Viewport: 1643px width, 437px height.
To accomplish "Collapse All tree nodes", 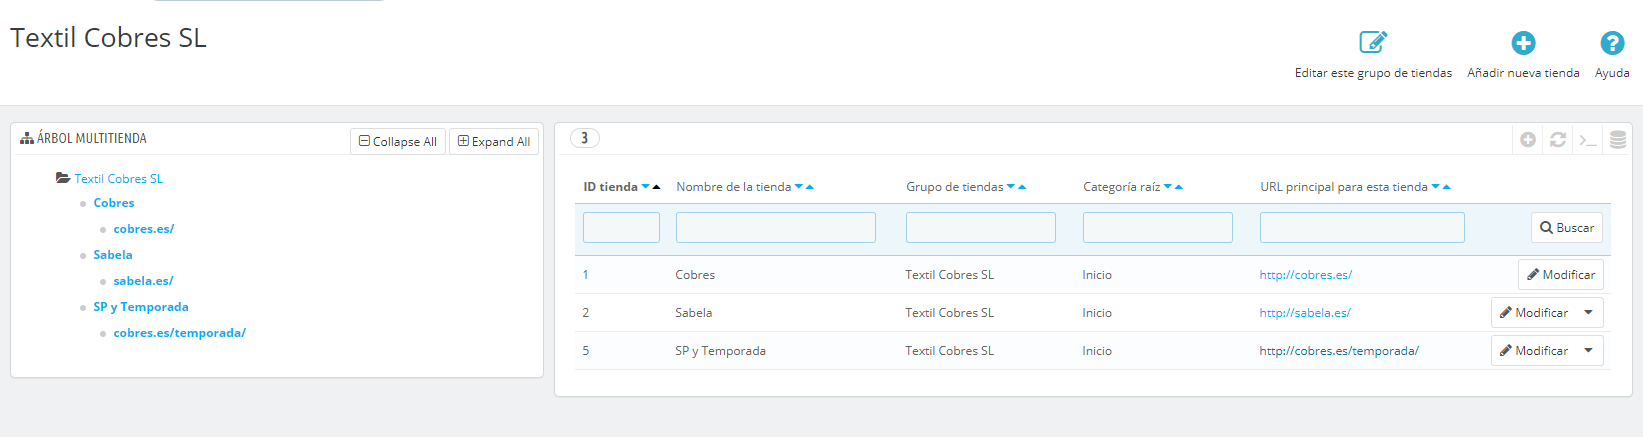I will pos(398,141).
